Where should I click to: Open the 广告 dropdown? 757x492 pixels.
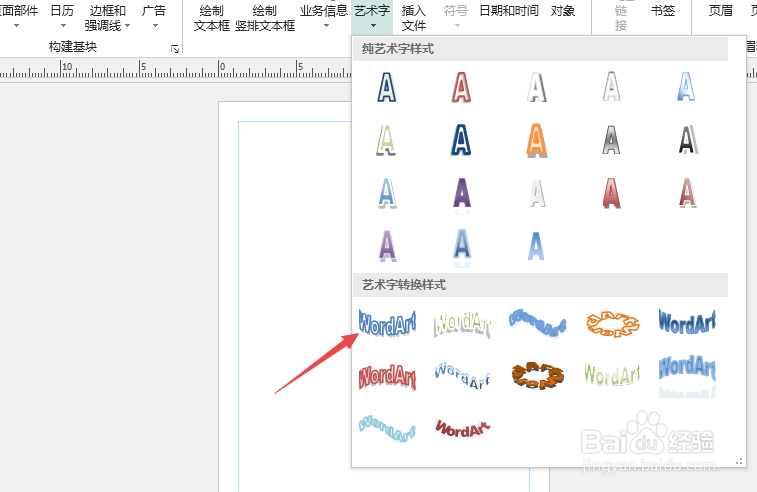pos(154,16)
